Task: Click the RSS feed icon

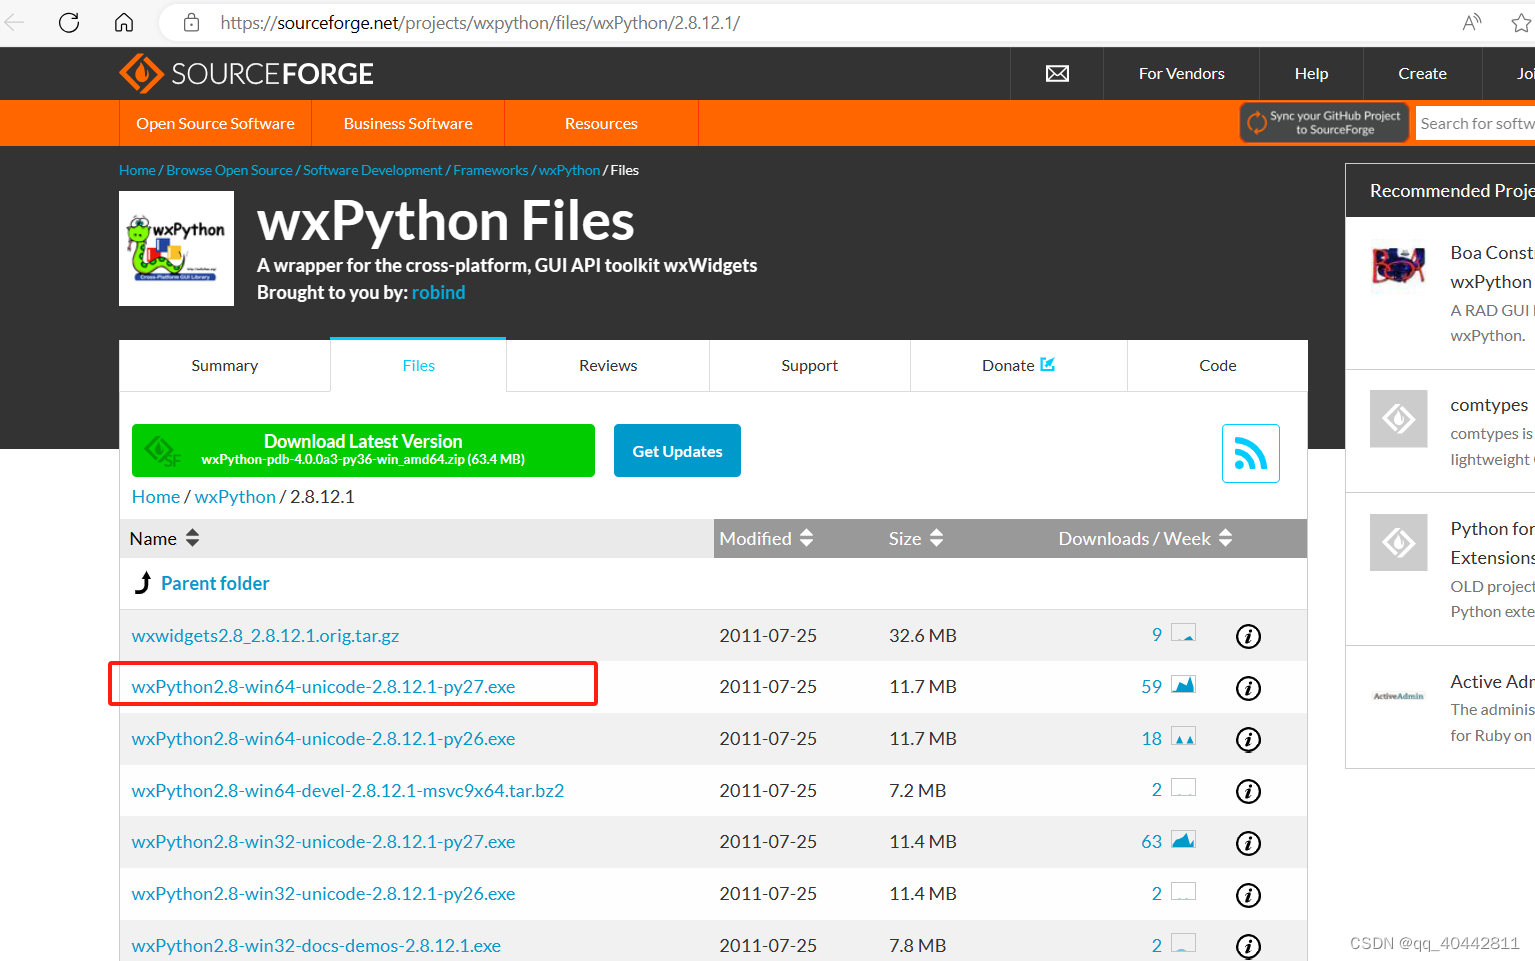Action: pyautogui.click(x=1251, y=453)
